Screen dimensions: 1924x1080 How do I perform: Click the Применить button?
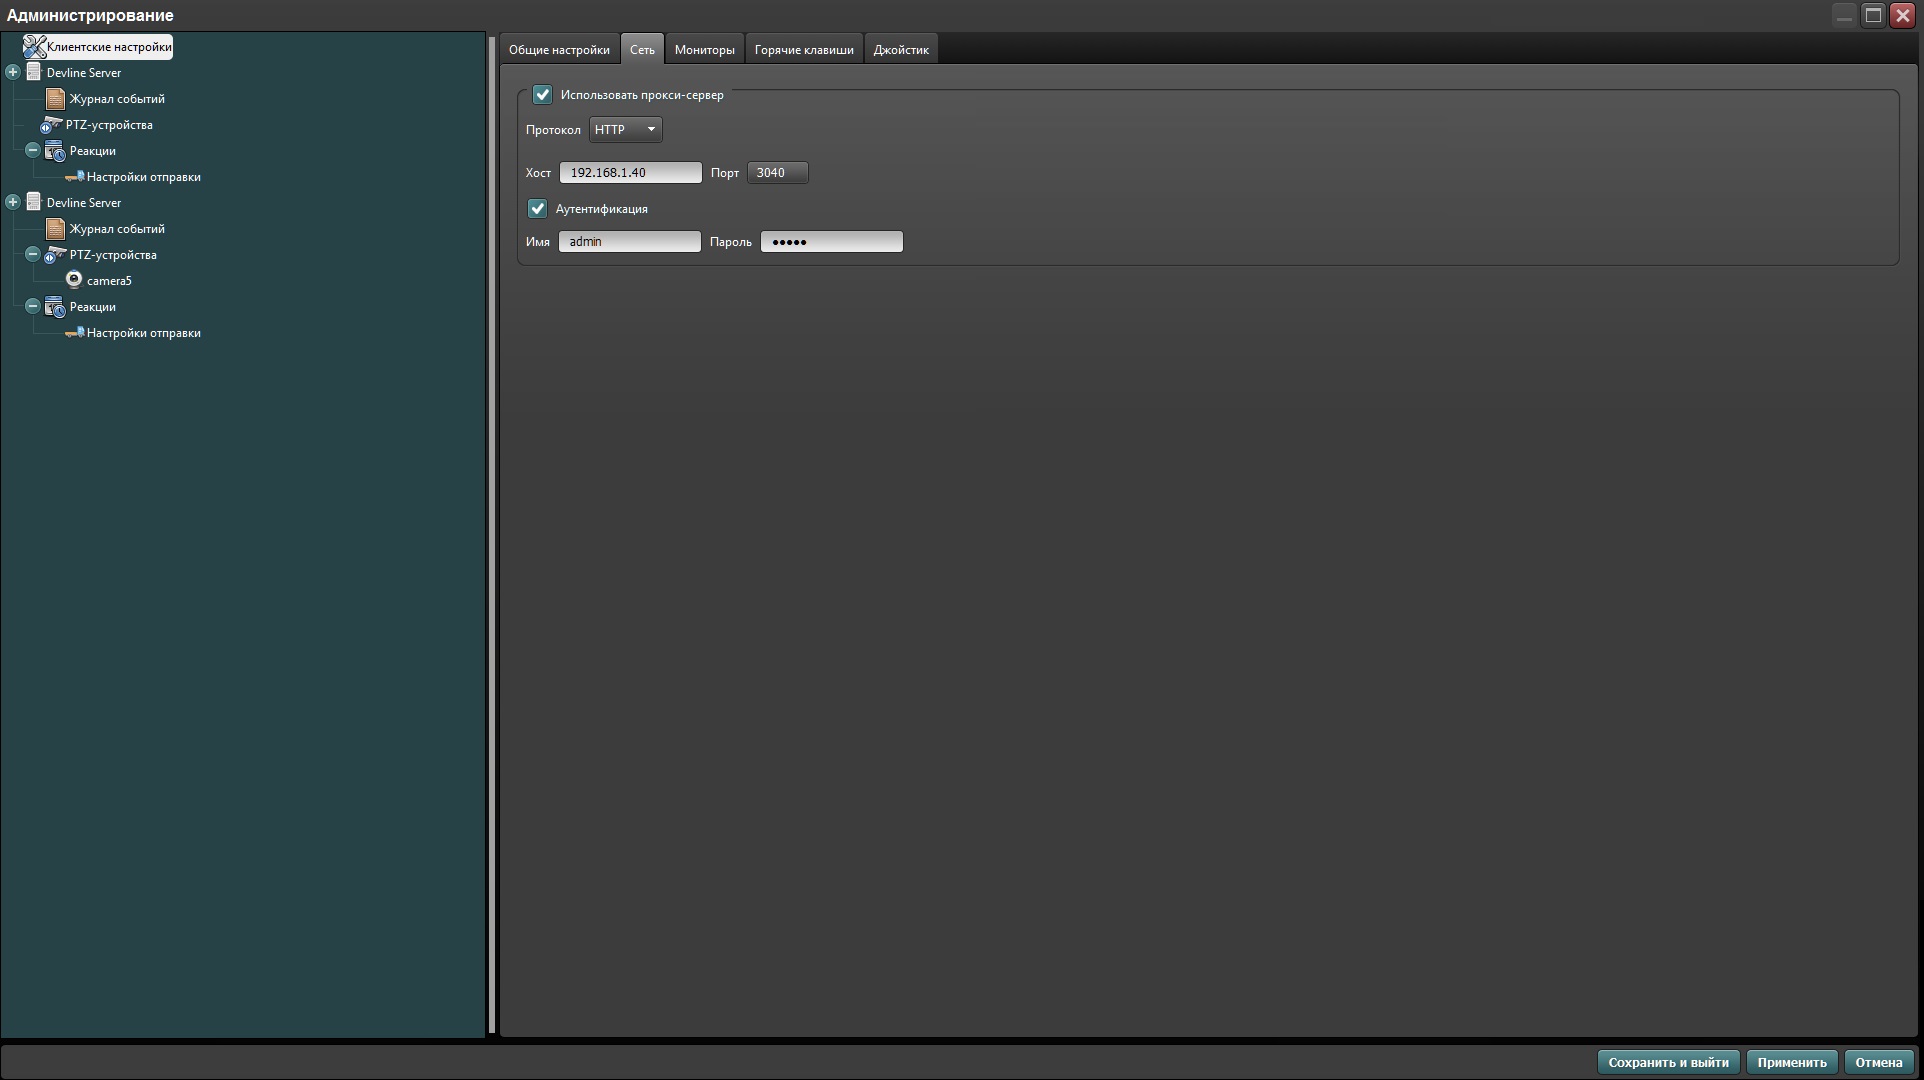[1792, 1061]
